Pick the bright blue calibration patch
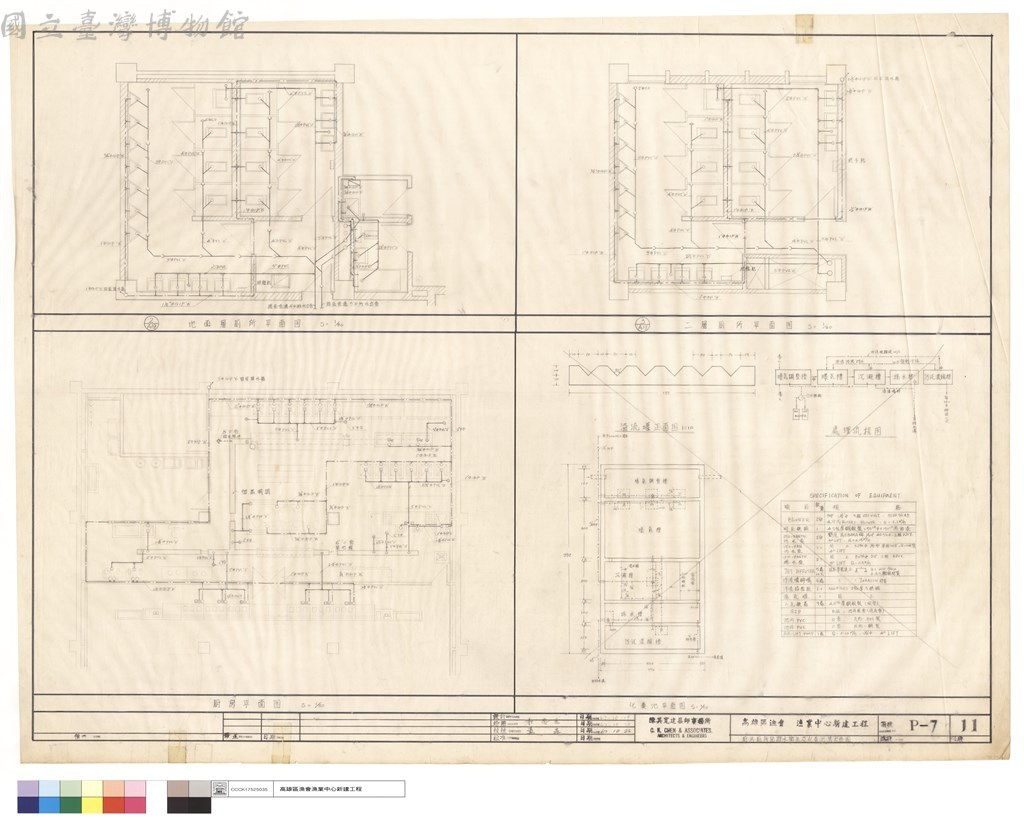 pos(50,805)
